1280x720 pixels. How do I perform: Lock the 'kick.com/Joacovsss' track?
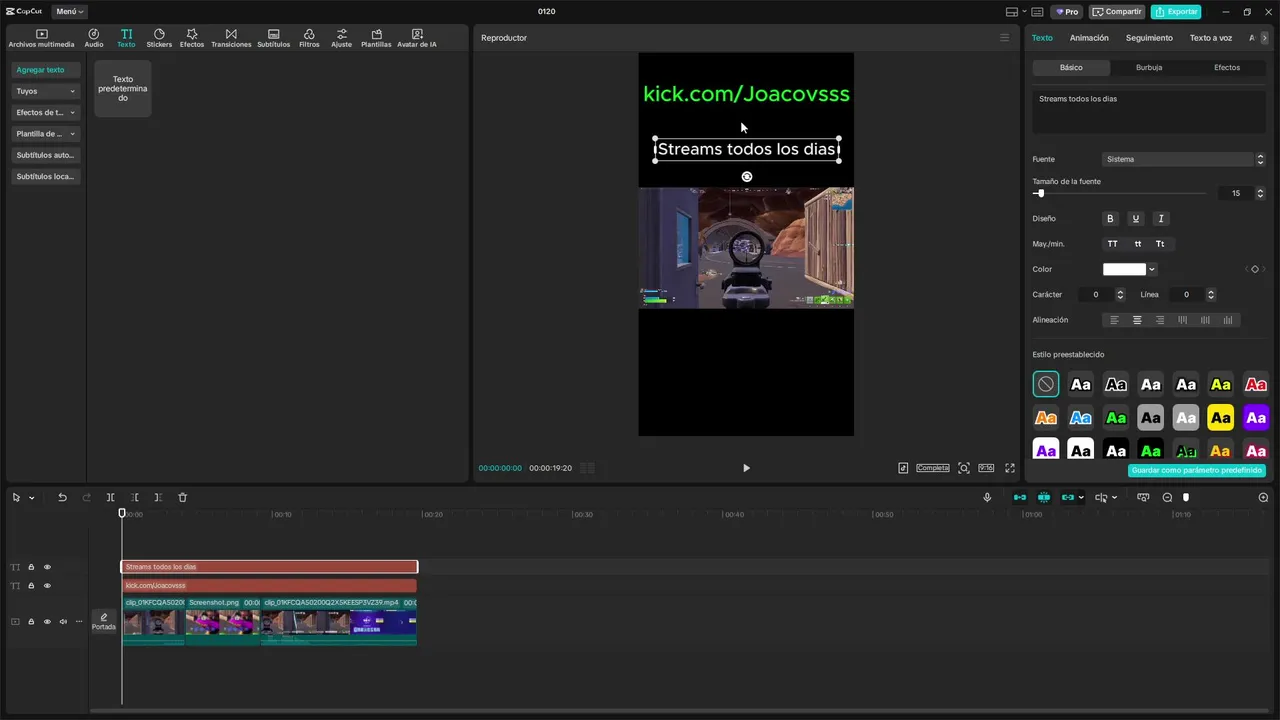(31, 586)
